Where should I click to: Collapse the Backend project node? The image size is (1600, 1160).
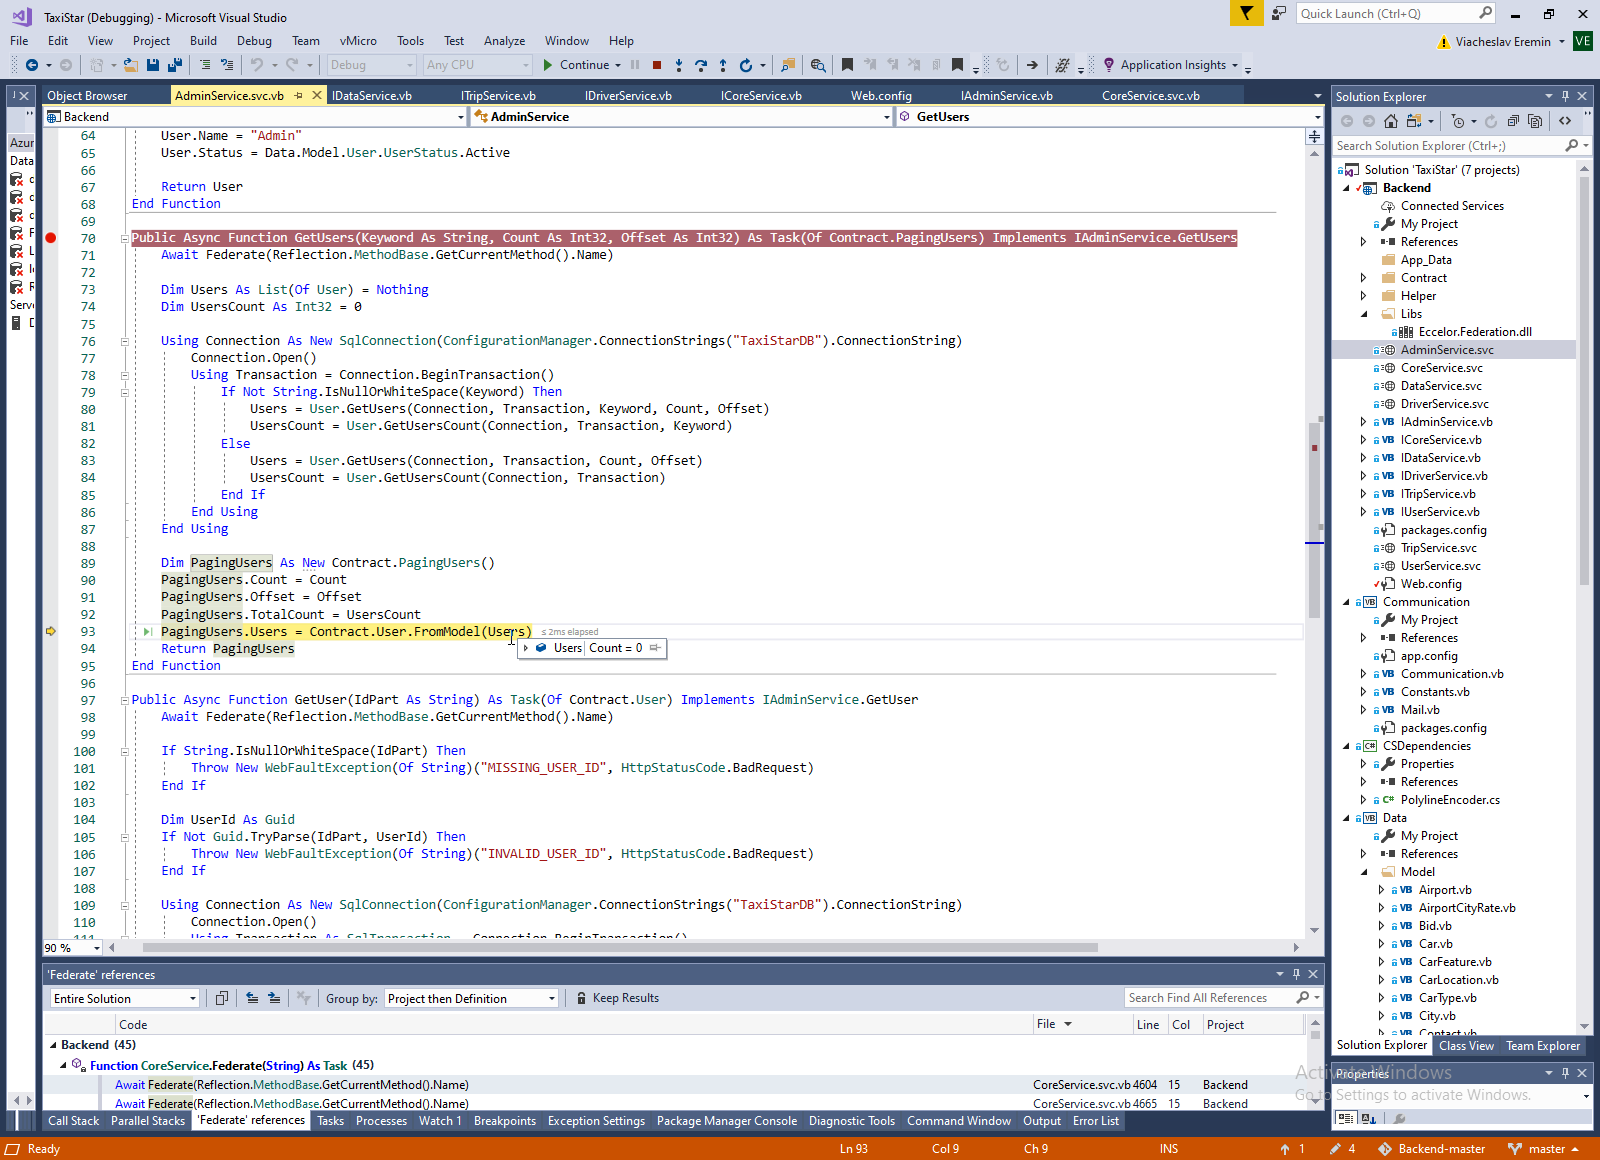pos(1346,188)
